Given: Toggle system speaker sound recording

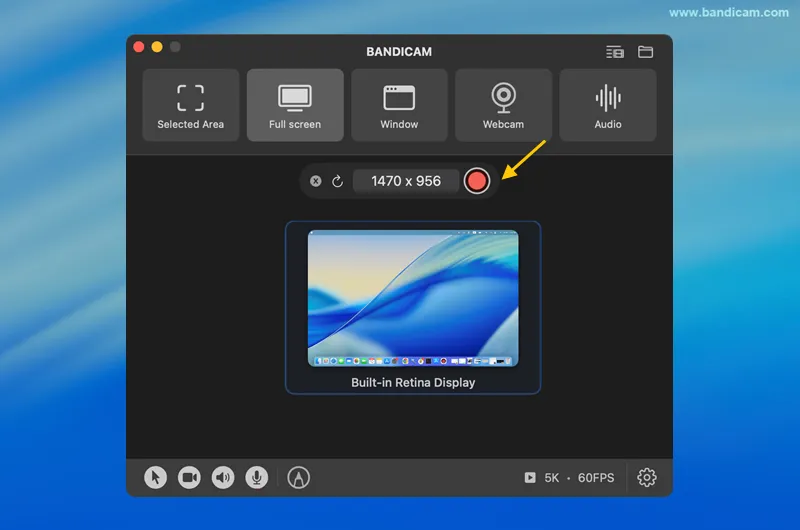Looking at the screenshot, I should (223, 477).
